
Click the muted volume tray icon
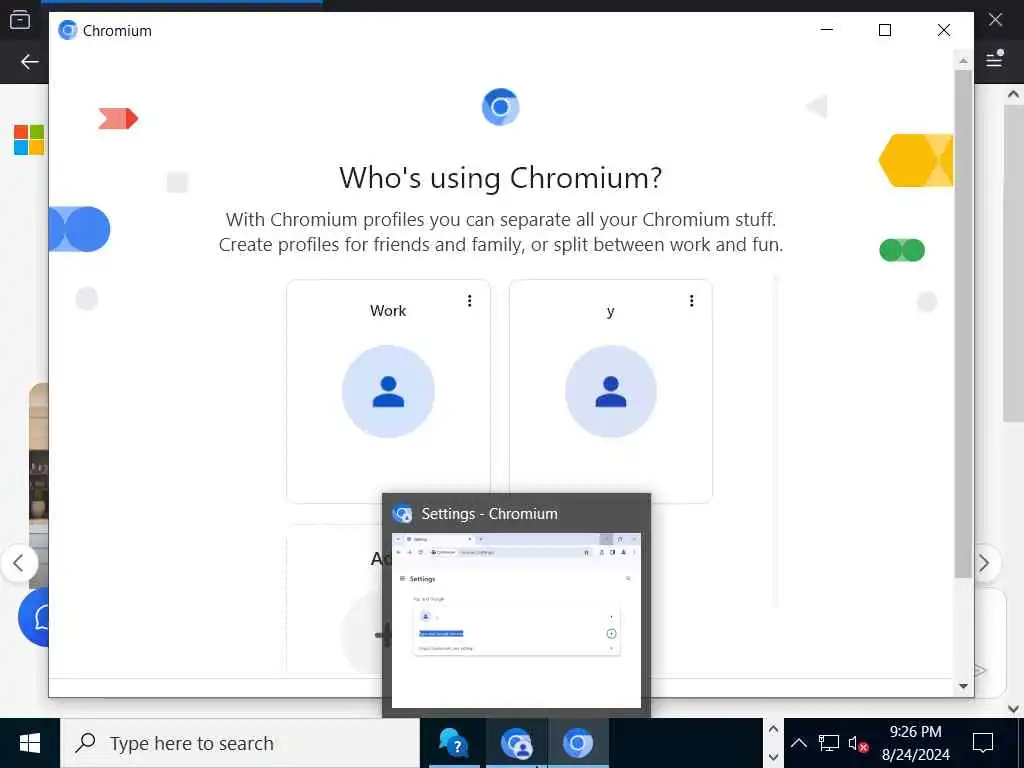858,743
